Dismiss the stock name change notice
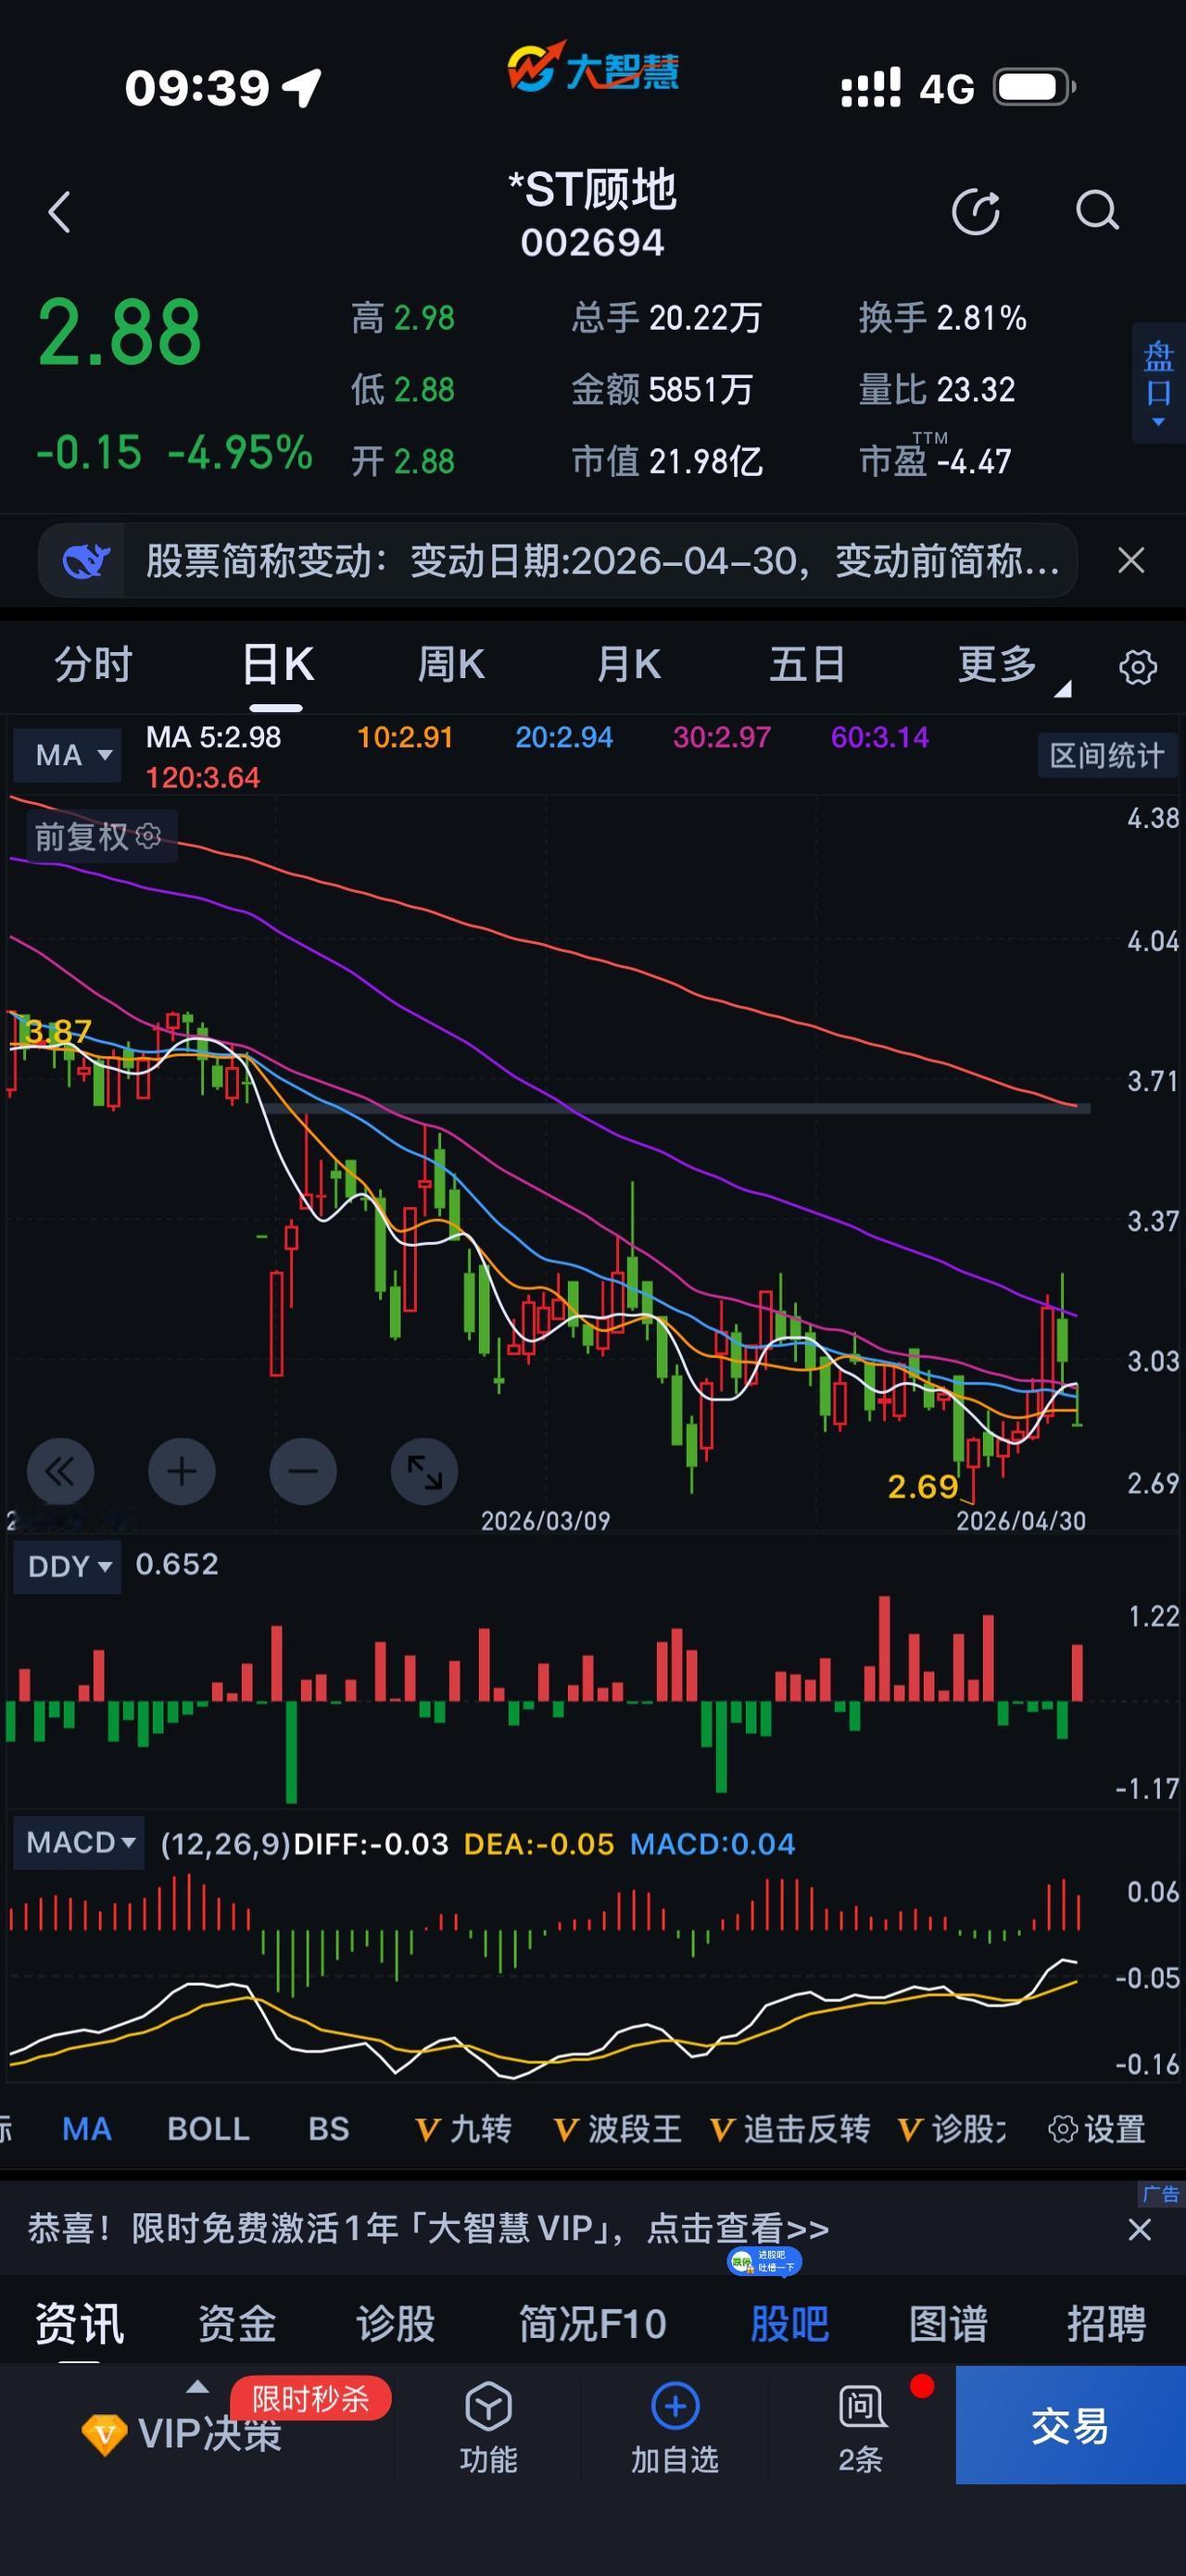The width and height of the screenshot is (1186, 2576). coord(1131,560)
